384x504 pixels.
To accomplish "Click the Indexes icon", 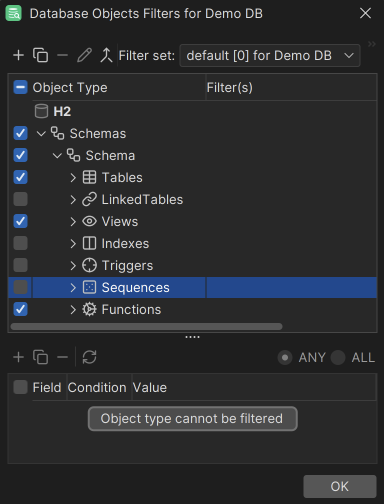I will 89,243.
